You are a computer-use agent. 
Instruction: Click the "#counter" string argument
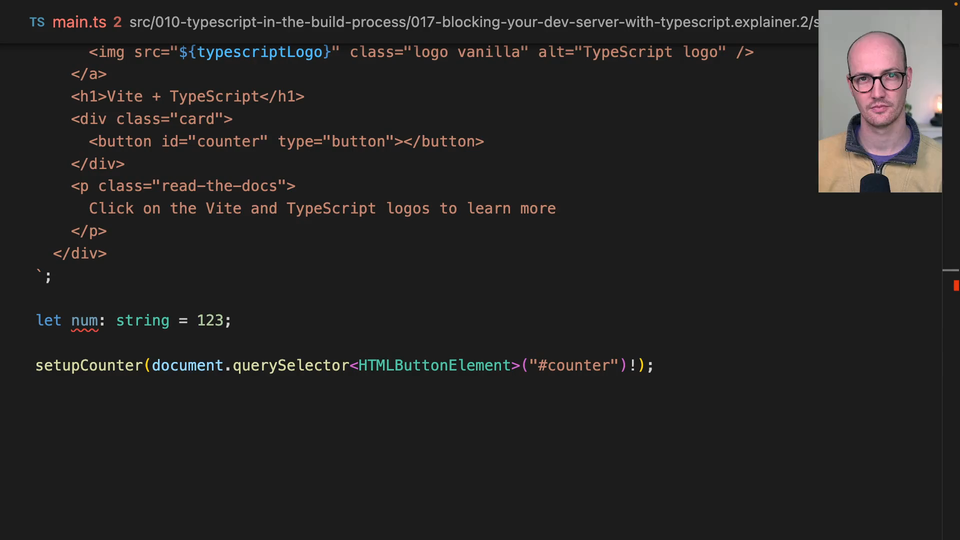(573, 366)
